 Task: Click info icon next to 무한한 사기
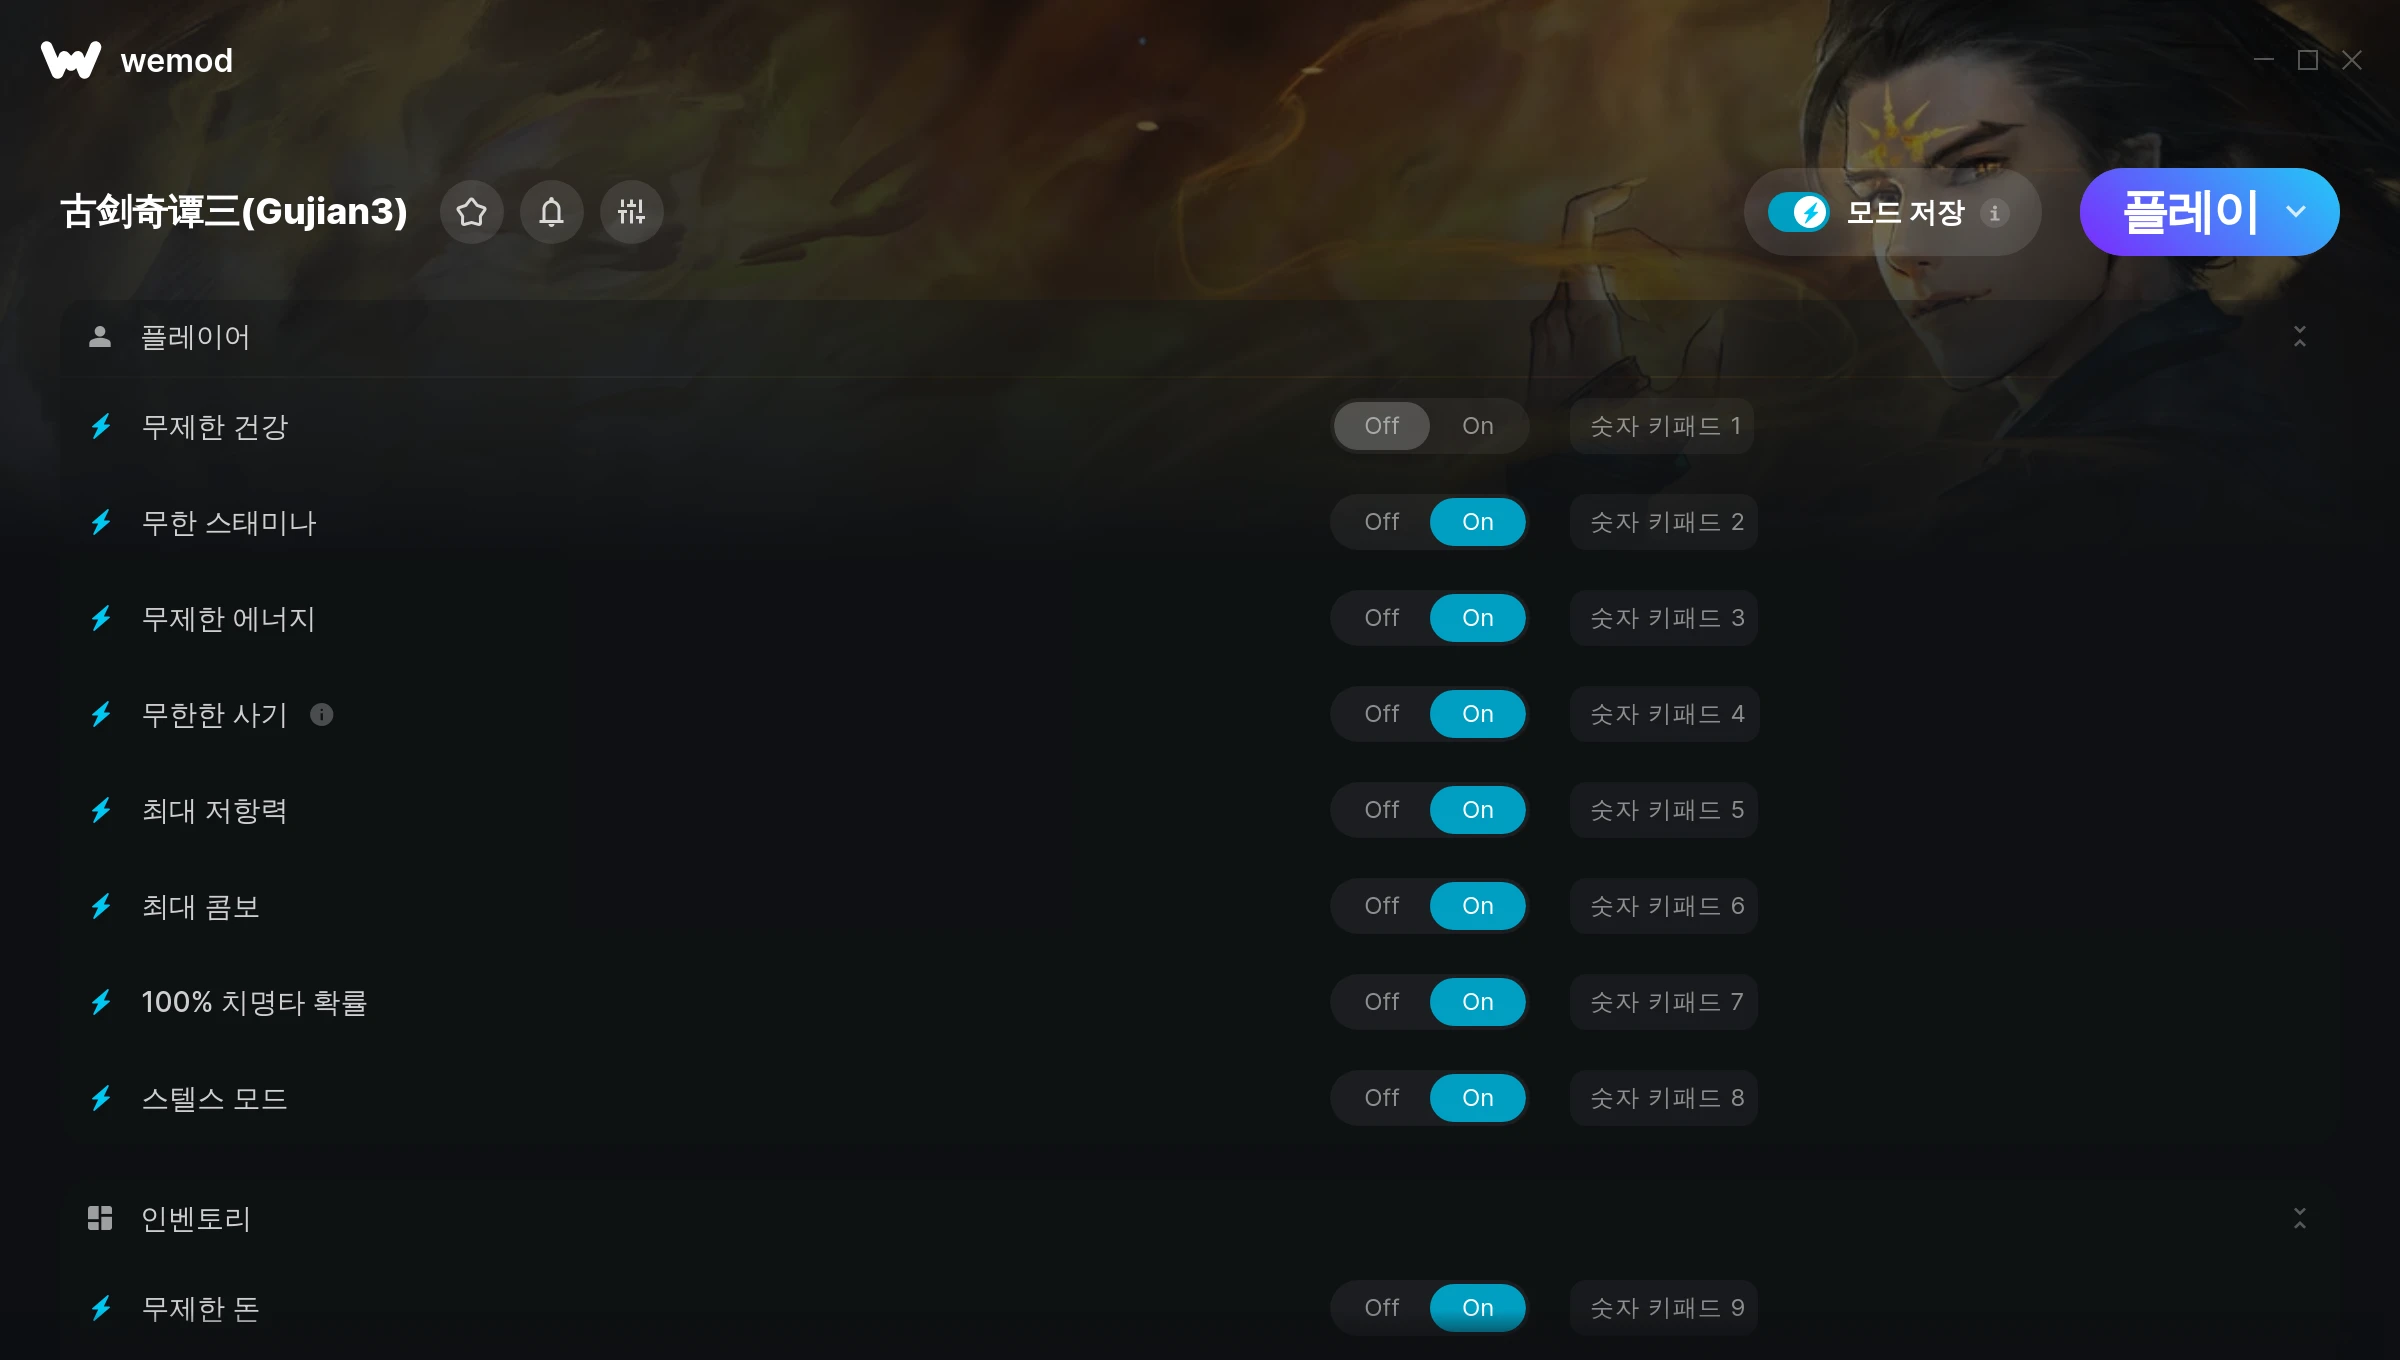click(322, 714)
